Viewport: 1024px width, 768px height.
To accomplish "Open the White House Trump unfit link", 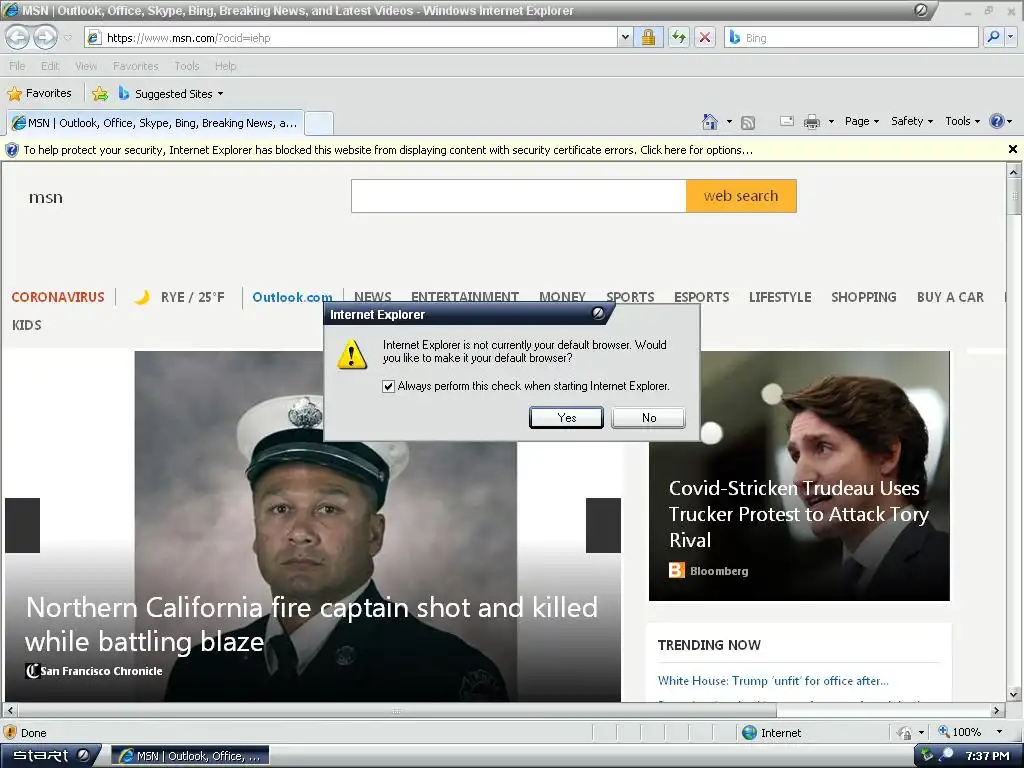I will coord(773,680).
